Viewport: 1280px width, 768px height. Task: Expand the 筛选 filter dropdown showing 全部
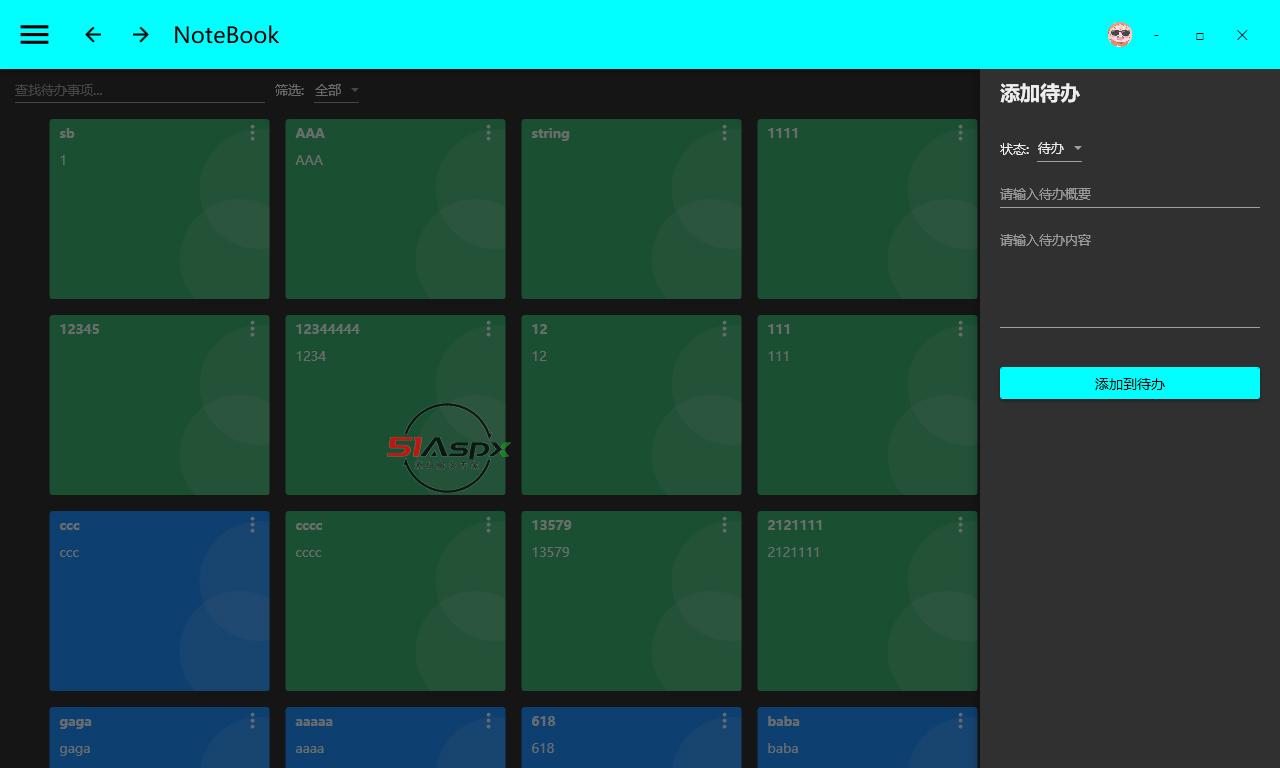[337, 90]
